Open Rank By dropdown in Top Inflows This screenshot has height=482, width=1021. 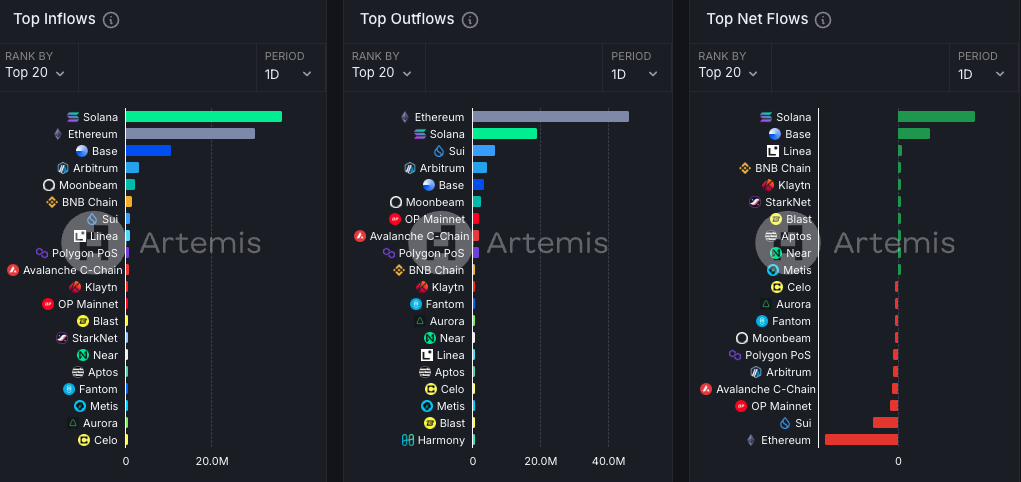tap(39, 67)
